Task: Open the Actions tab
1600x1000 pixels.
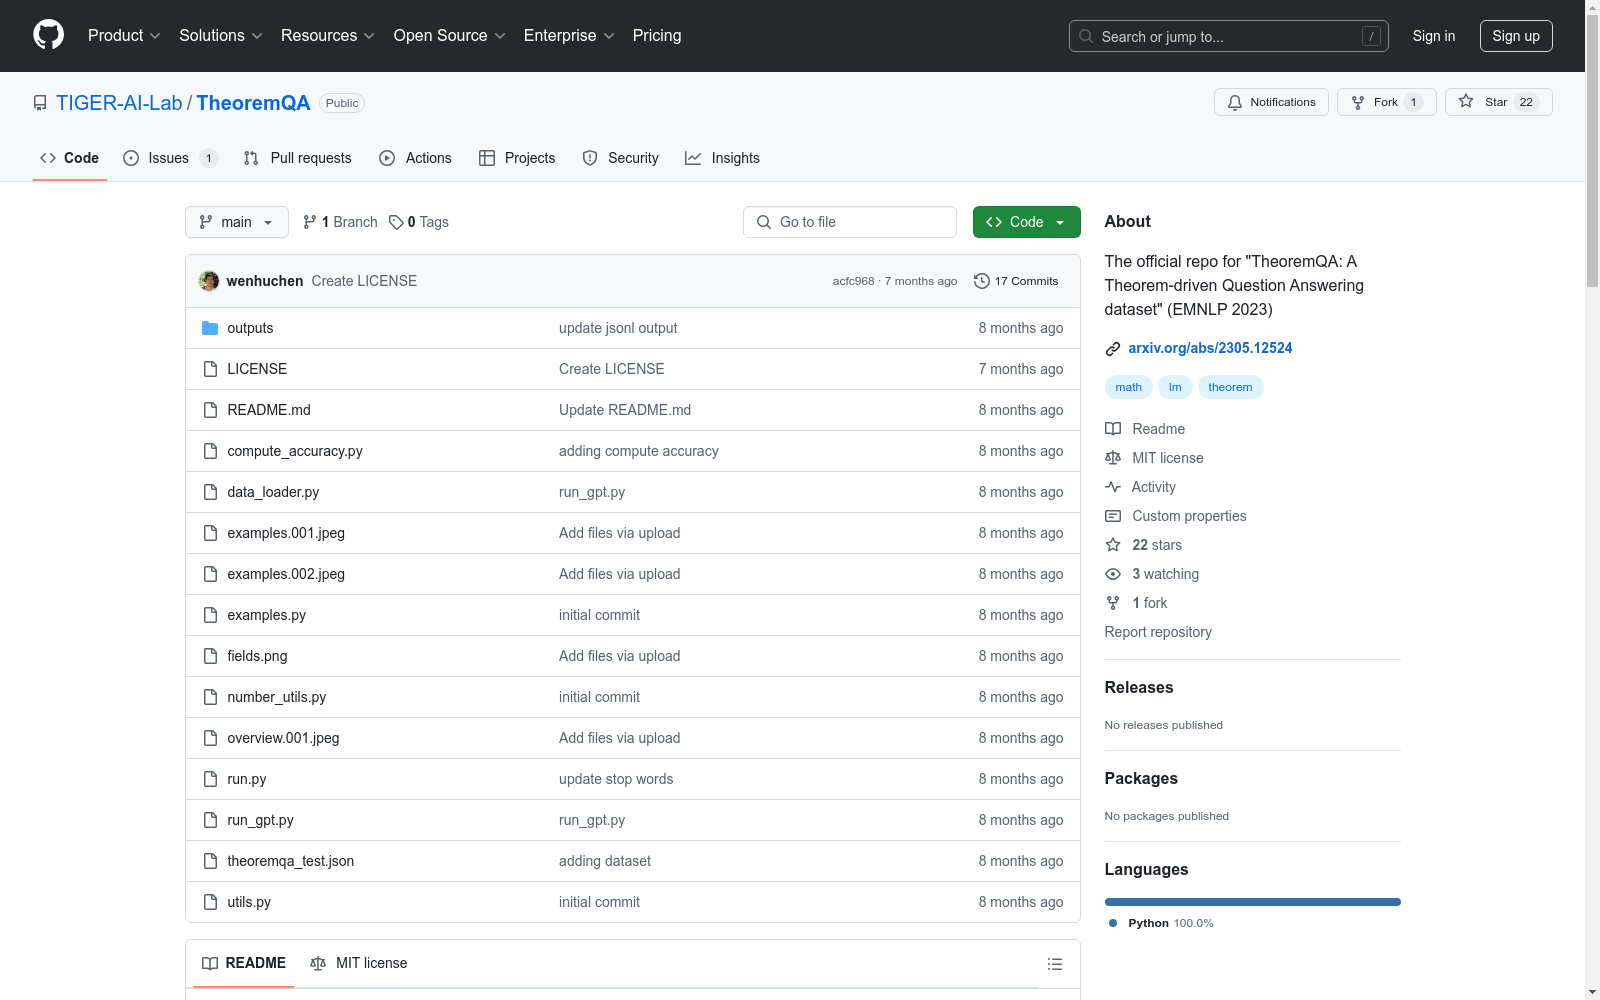Action: point(416,158)
